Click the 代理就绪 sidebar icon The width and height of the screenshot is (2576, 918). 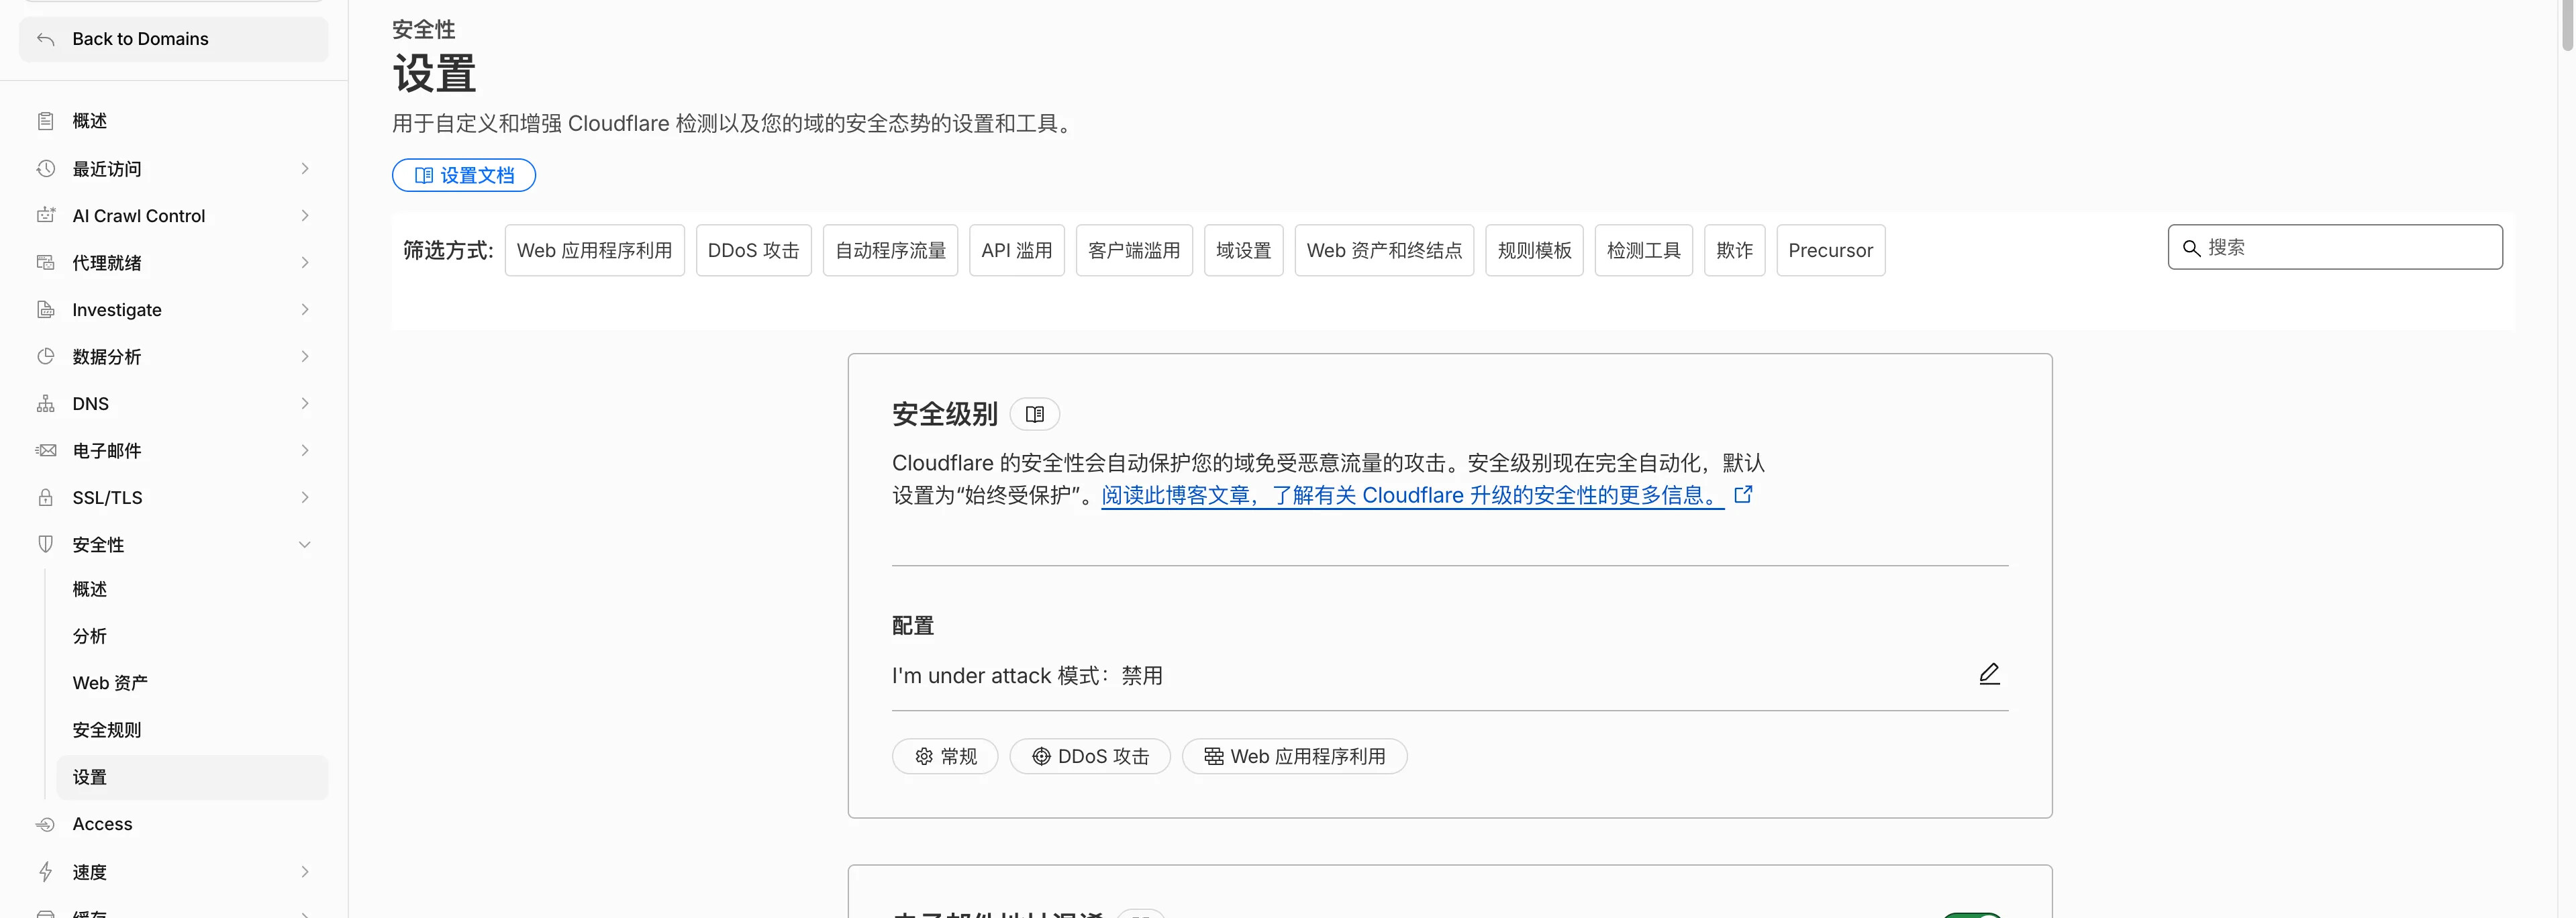(x=45, y=262)
